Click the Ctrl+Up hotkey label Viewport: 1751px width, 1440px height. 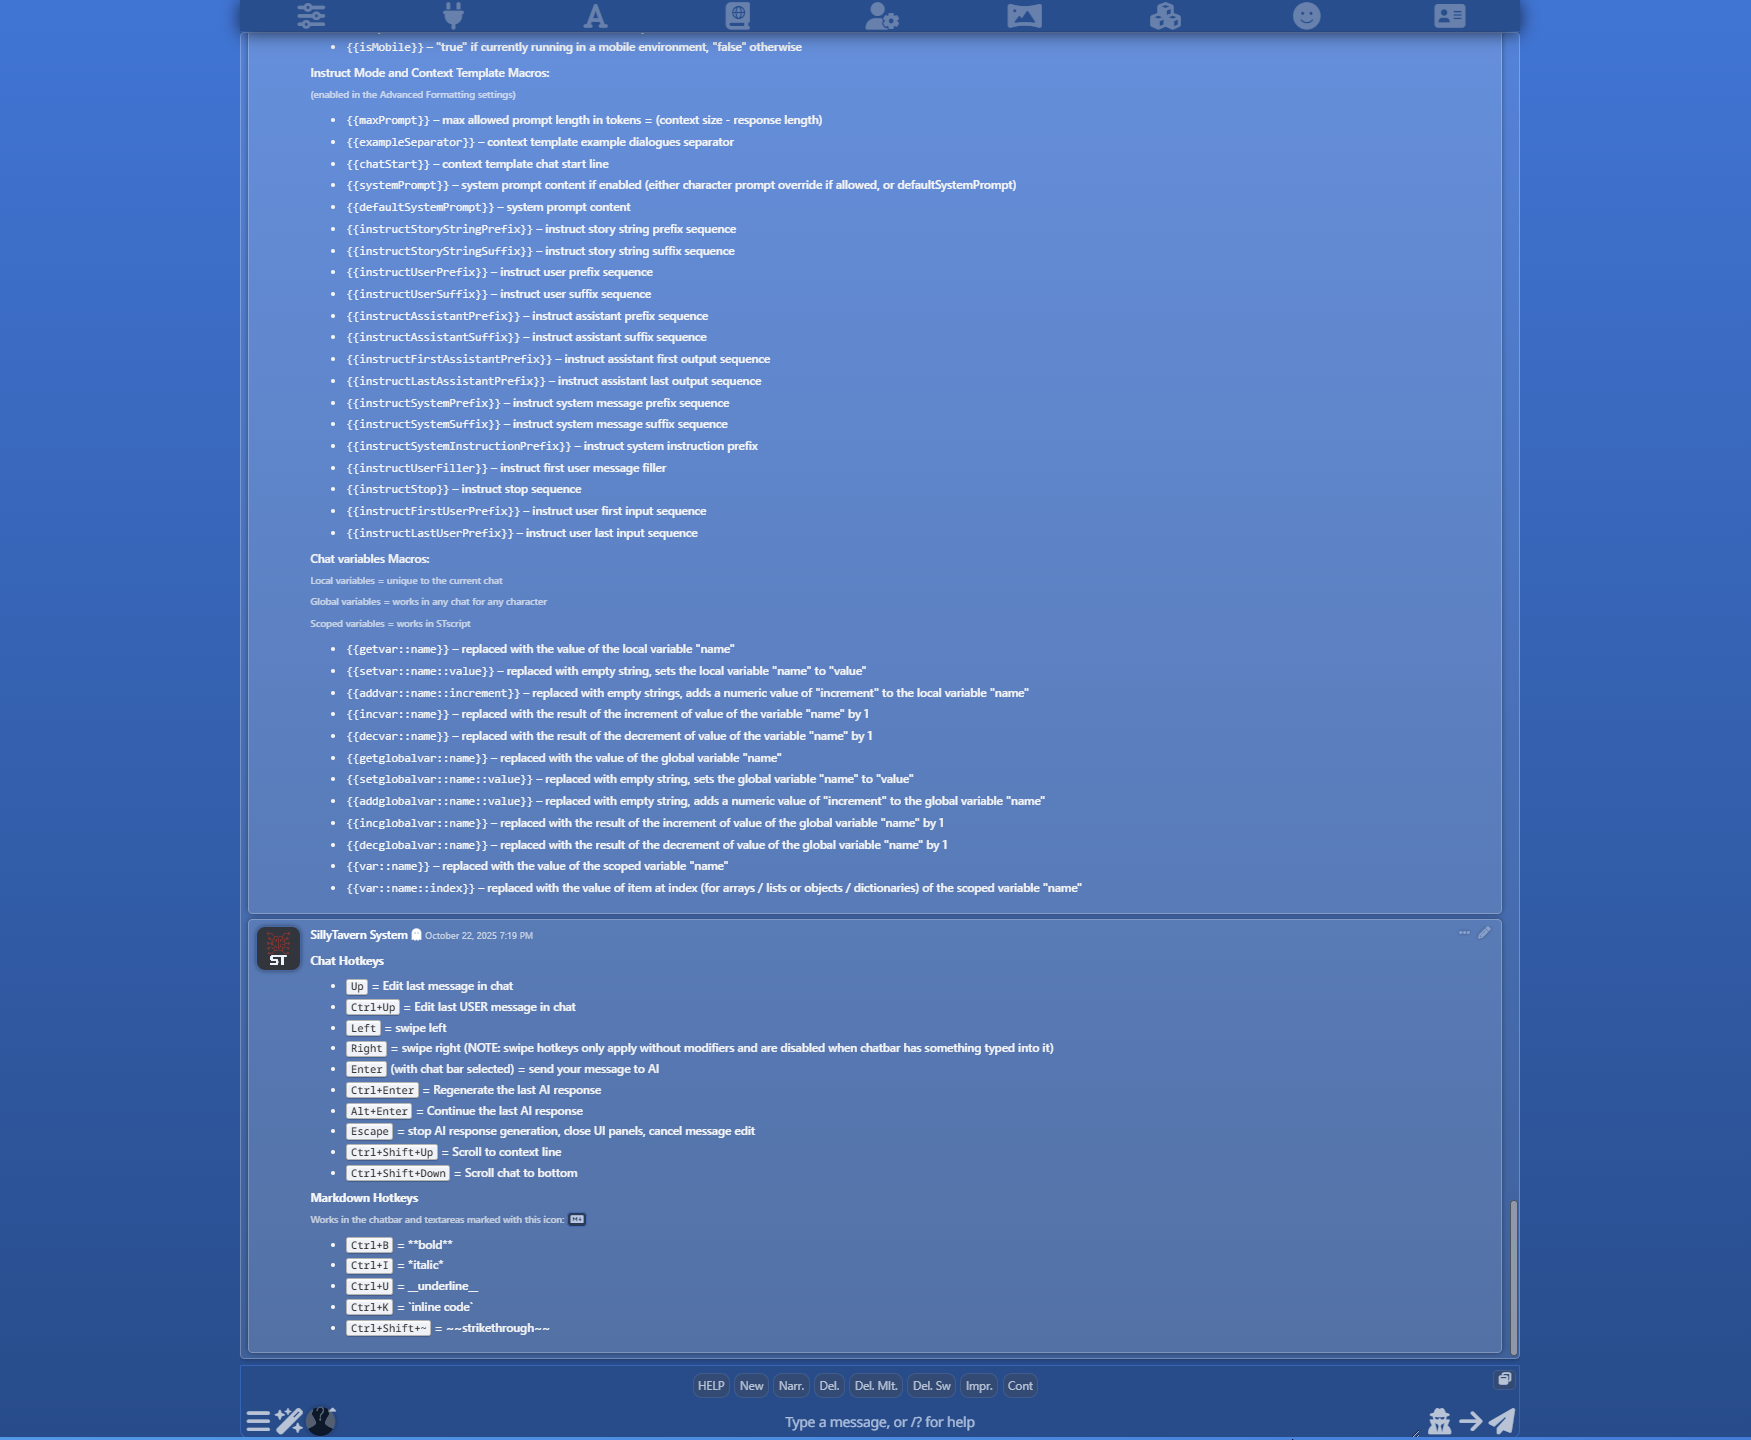tap(373, 1007)
